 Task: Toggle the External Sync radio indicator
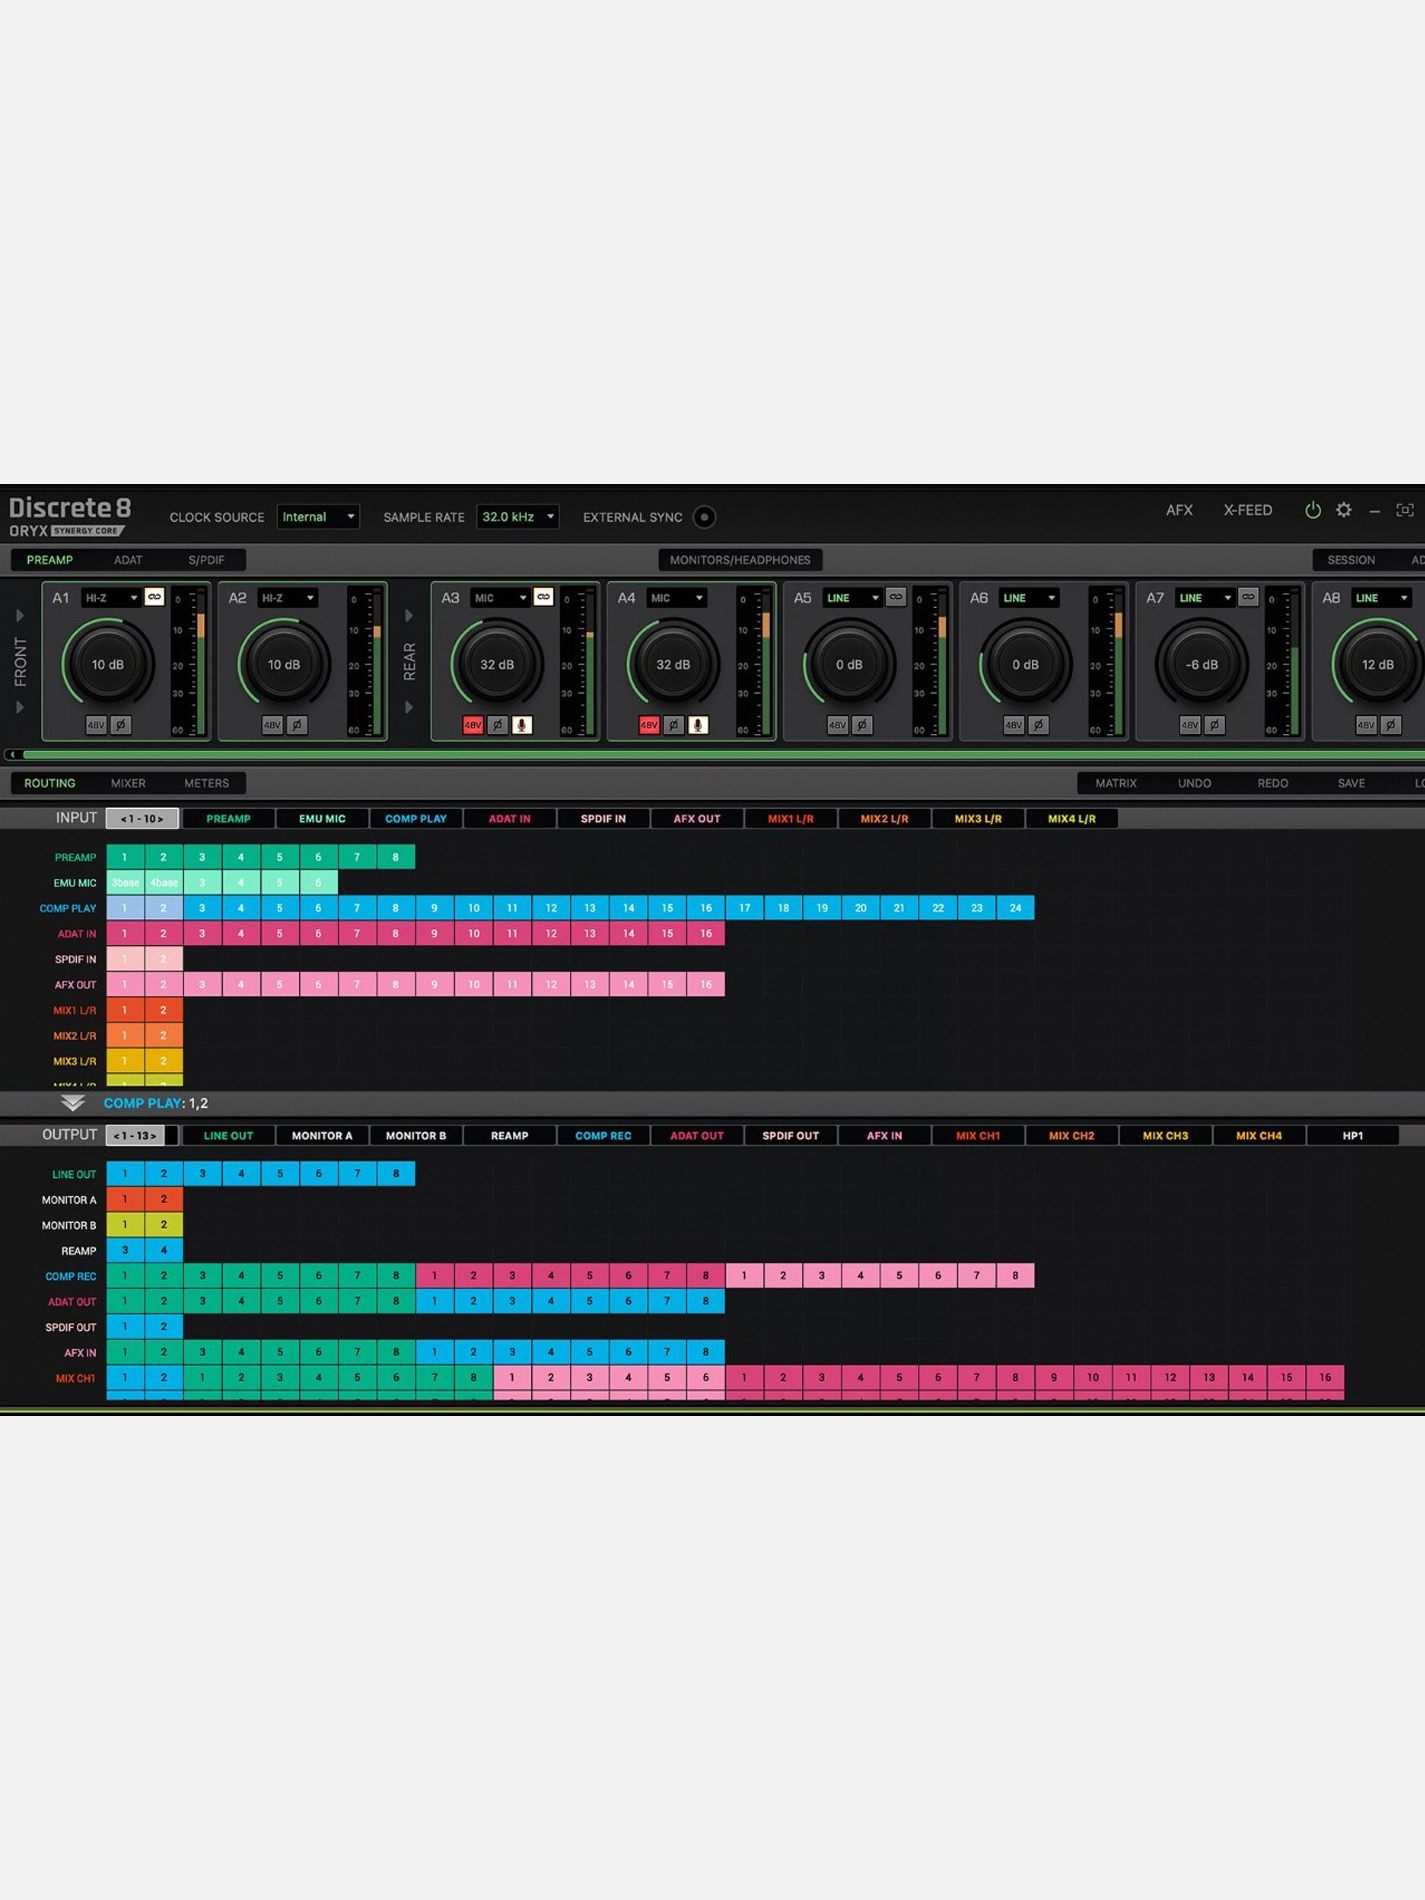coord(704,517)
